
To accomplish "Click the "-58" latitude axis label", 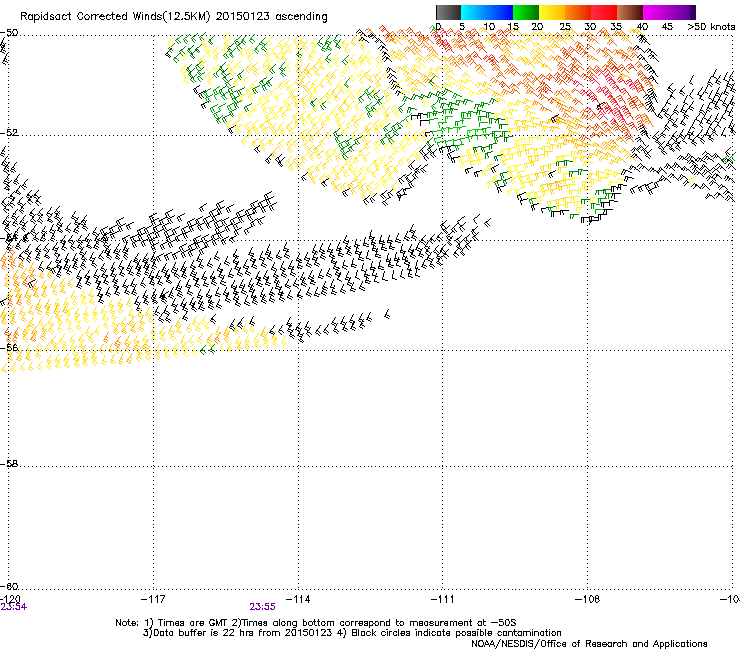I will point(9,464).
